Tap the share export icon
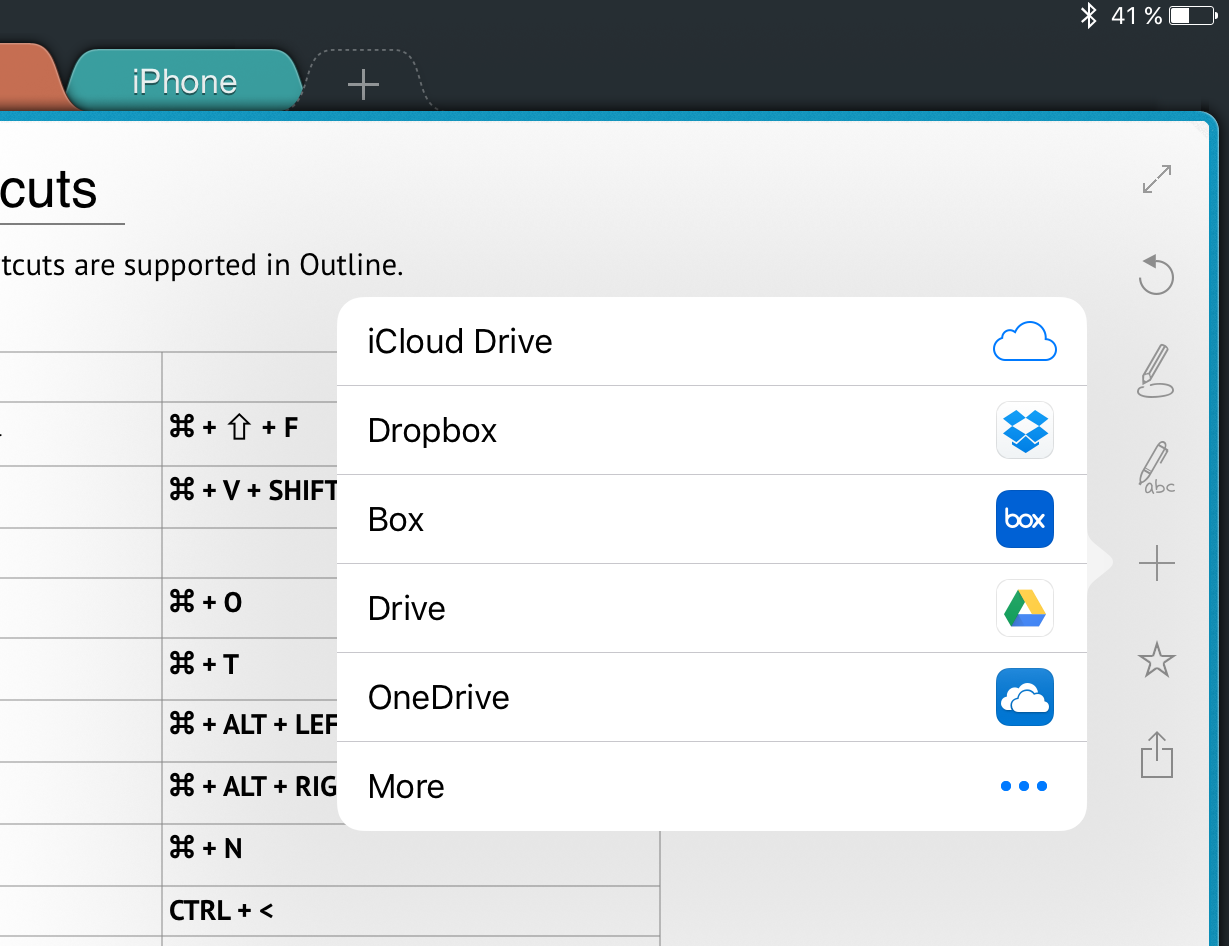 pos(1156,755)
